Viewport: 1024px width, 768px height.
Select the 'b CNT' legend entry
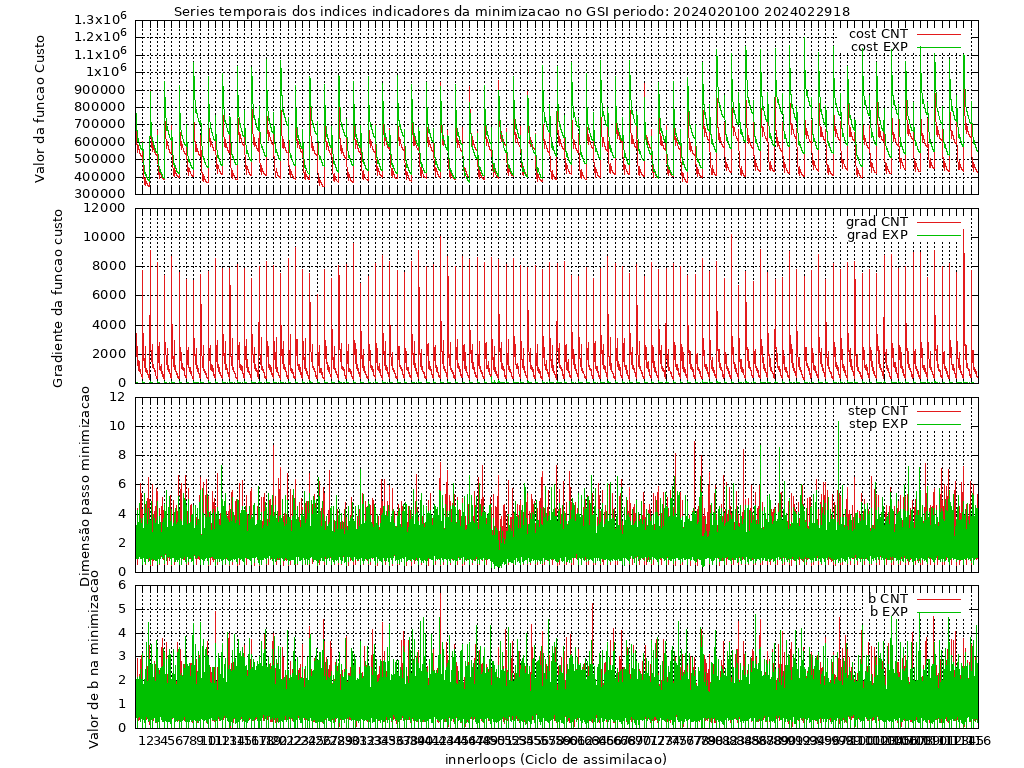pyautogui.click(x=887, y=599)
